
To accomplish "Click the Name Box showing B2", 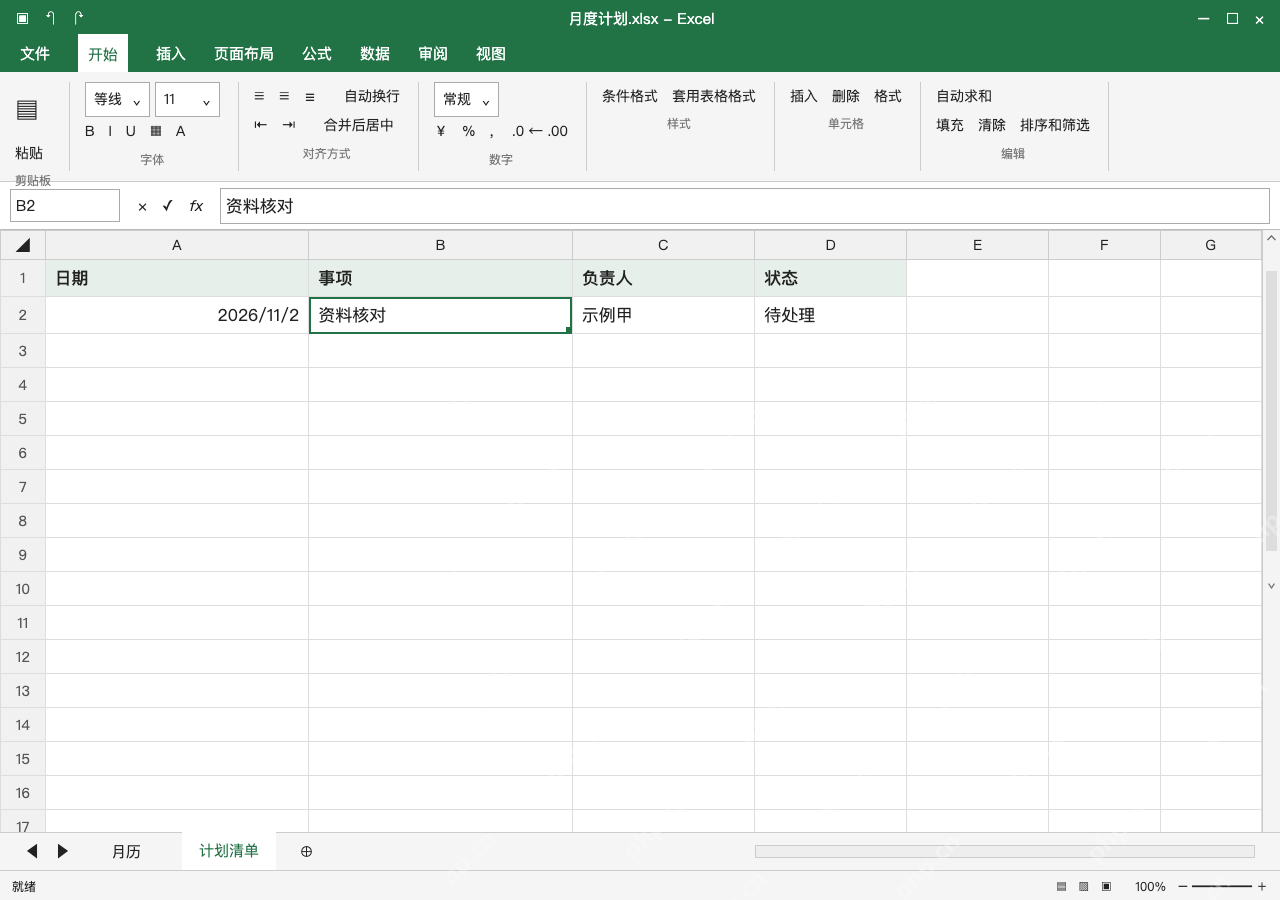I will click(65, 205).
